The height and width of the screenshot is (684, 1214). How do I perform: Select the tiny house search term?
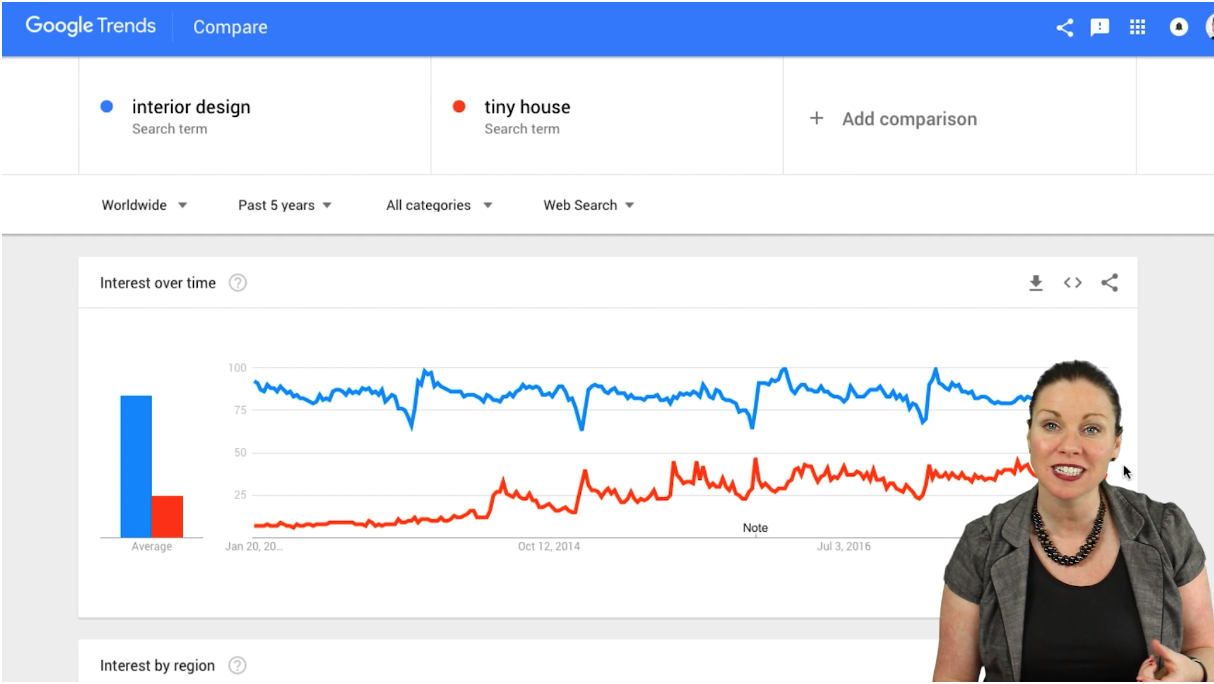527,107
